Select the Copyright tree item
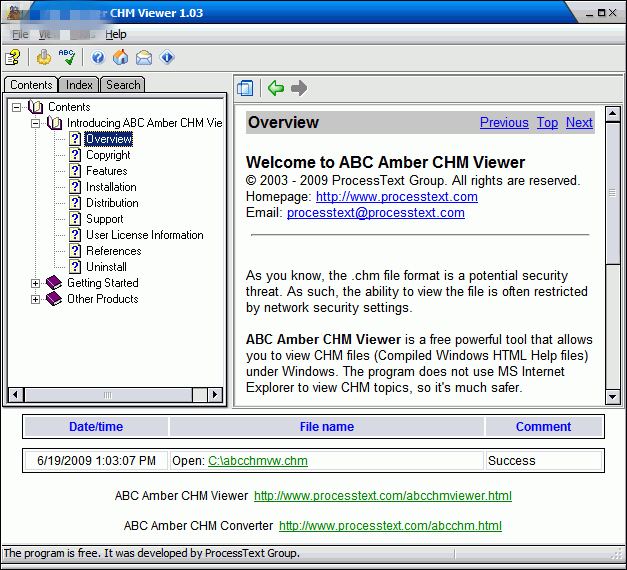Image resolution: width=627 pixels, height=570 pixels. (108, 155)
